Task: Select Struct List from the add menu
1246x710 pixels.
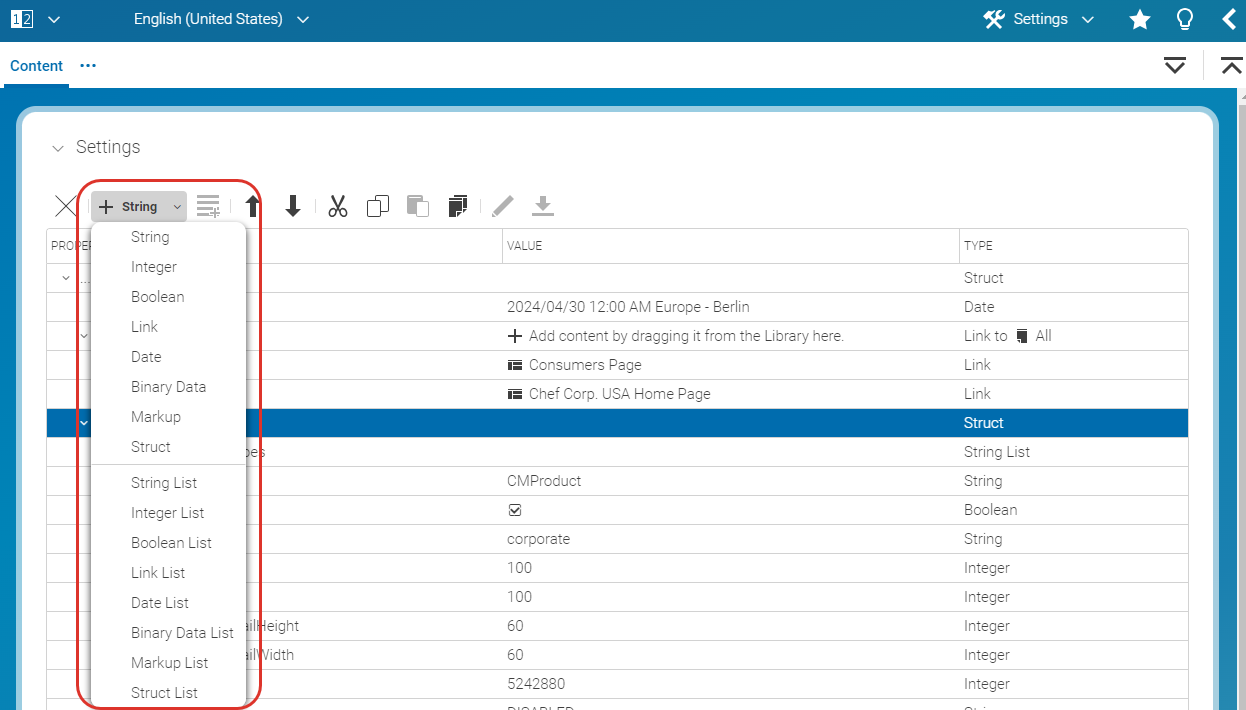Action: (x=164, y=693)
